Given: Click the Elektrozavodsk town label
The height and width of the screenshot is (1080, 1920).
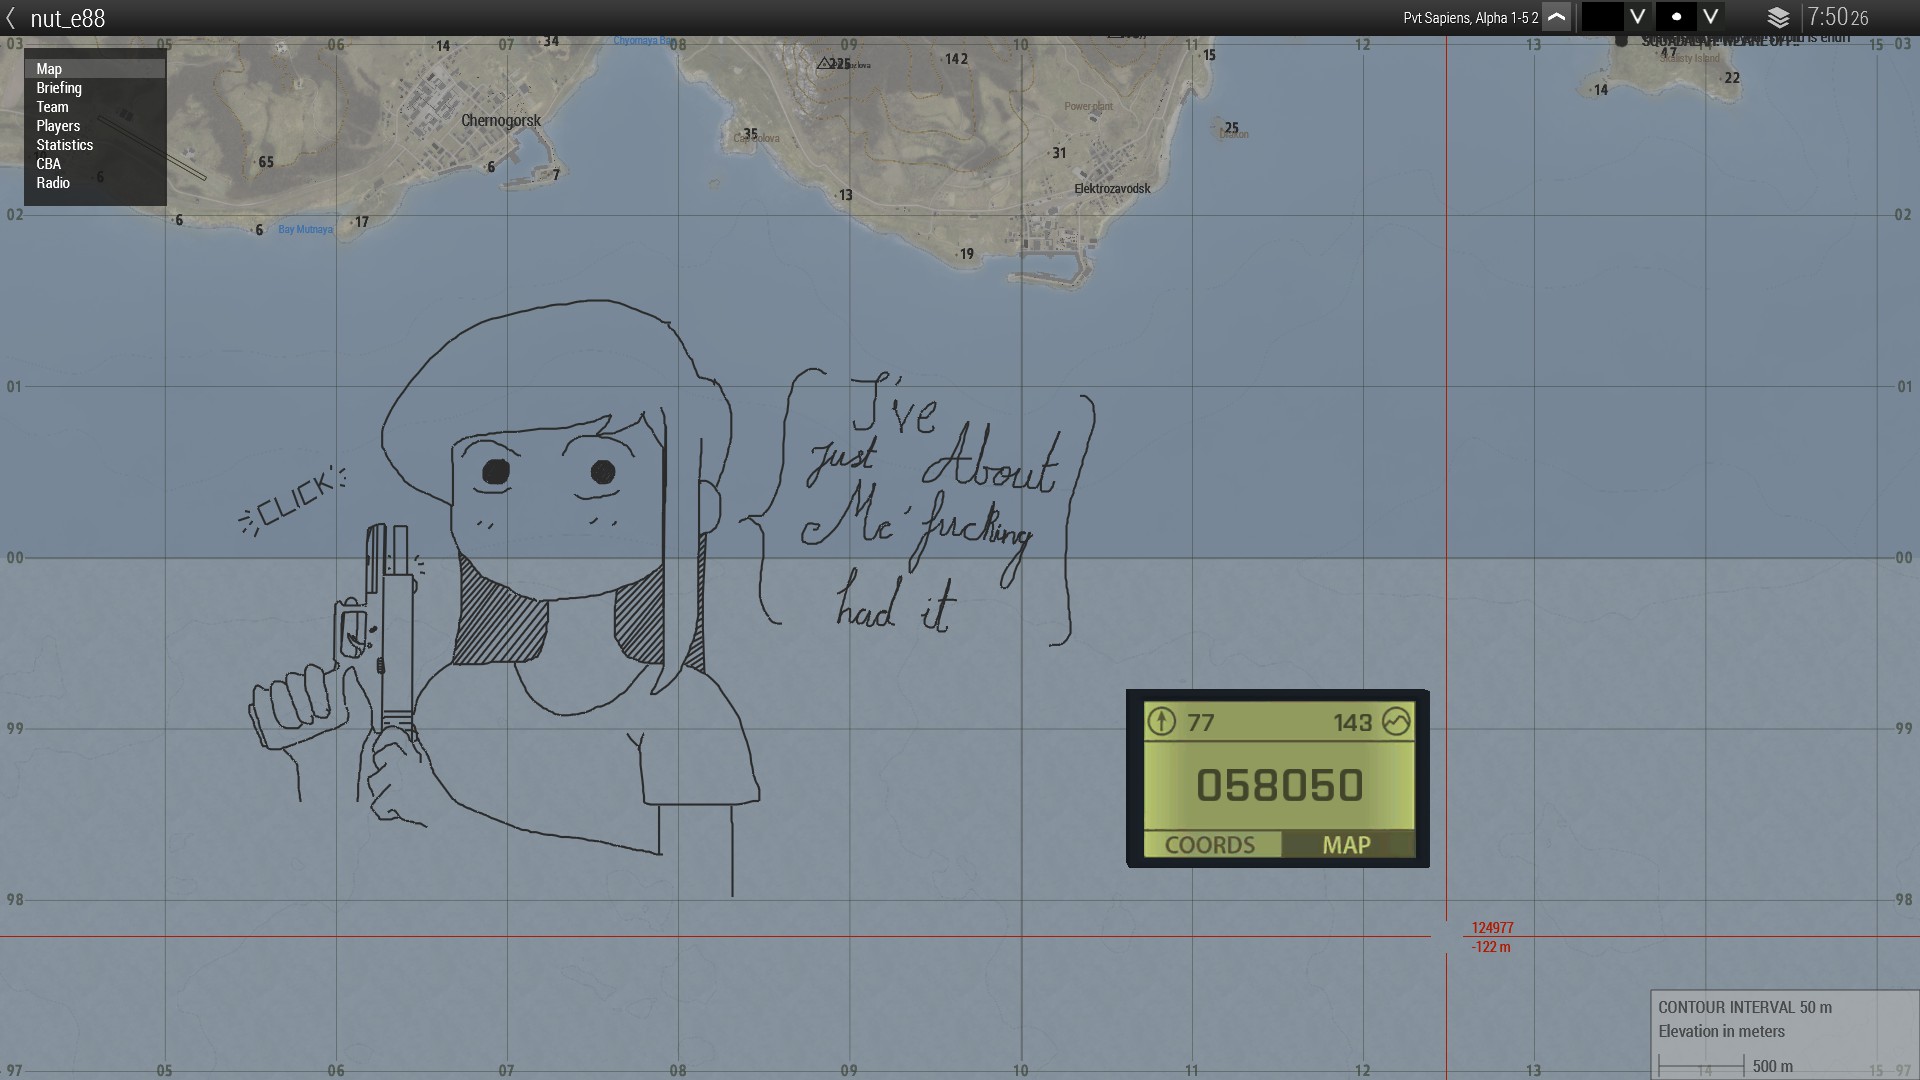Looking at the screenshot, I should click(x=1112, y=189).
